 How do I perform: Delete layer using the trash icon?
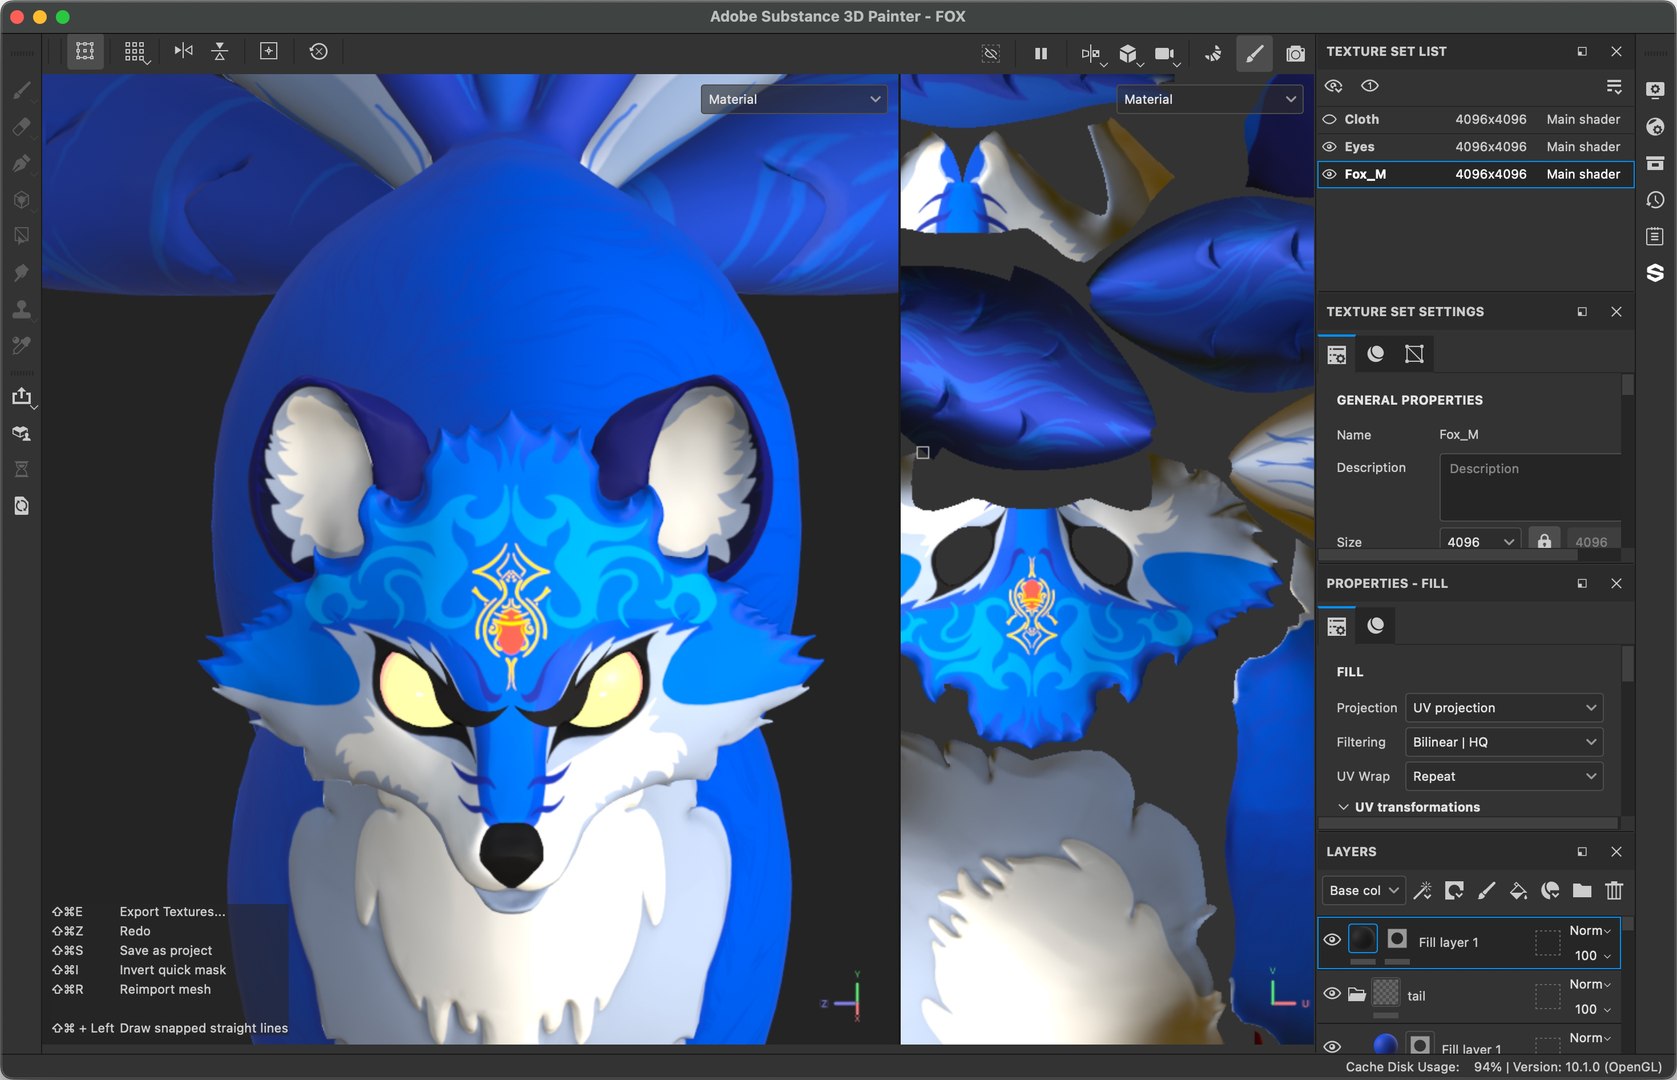coord(1614,890)
